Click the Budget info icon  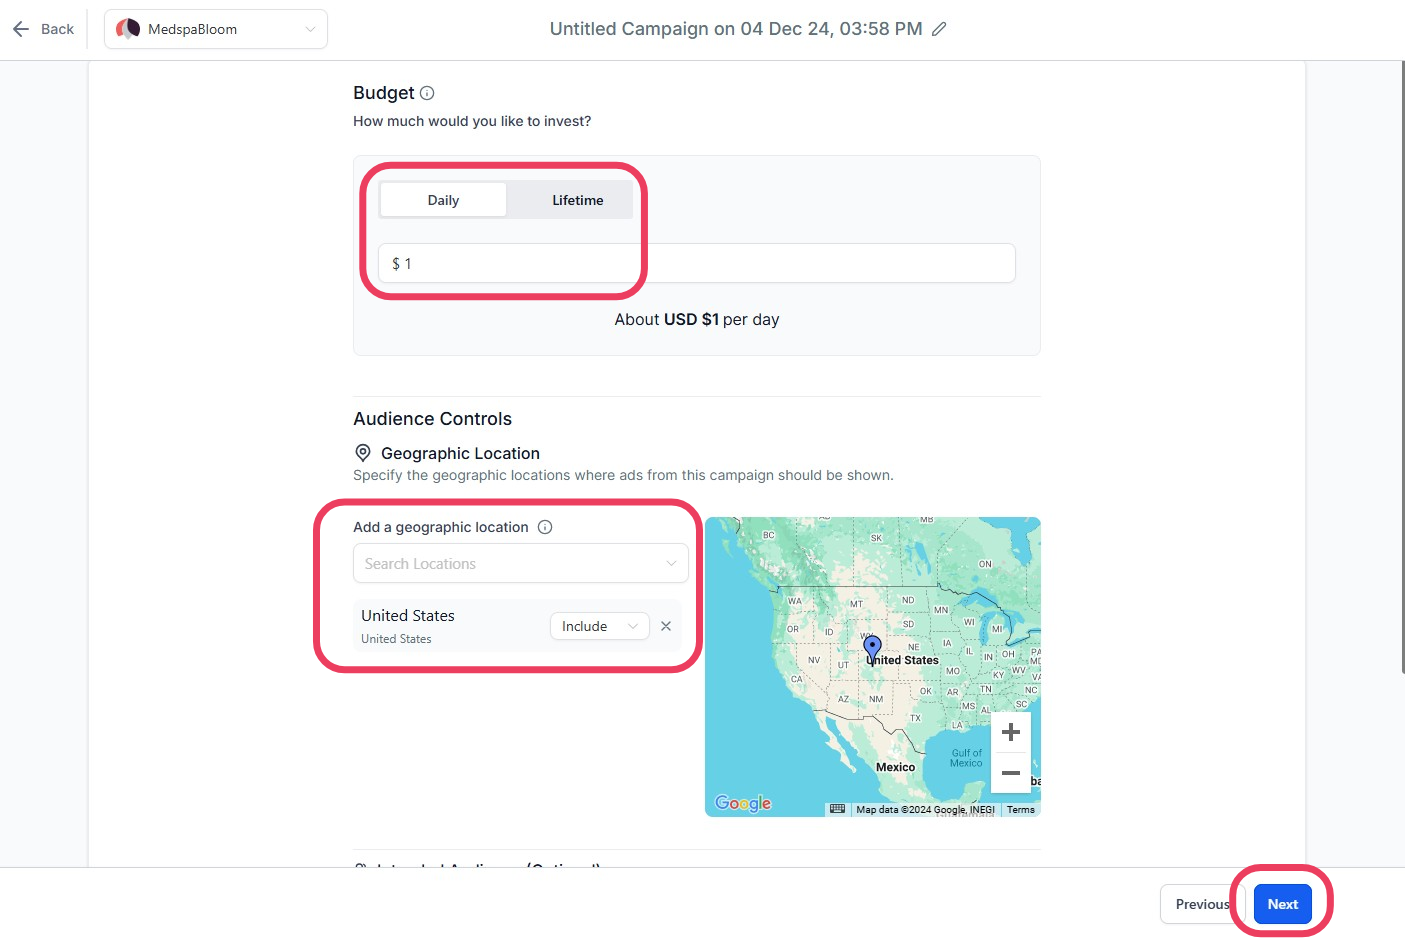(x=427, y=93)
